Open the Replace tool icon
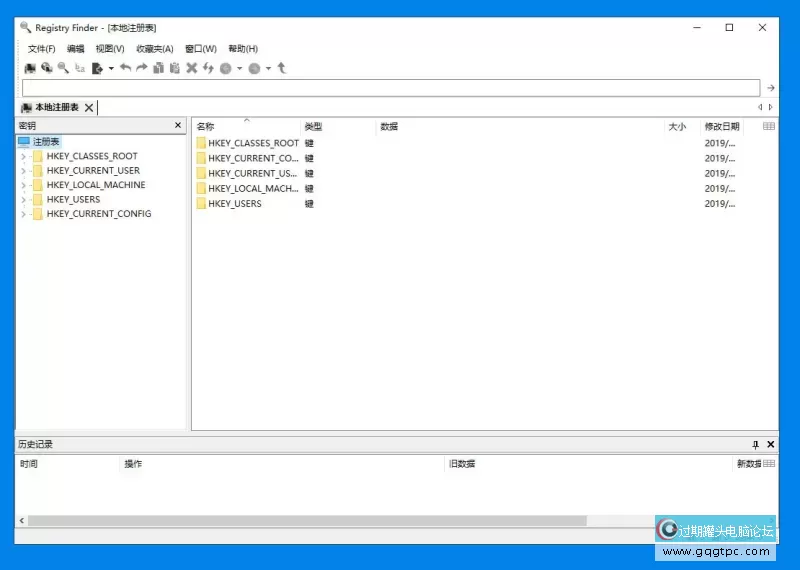The height and width of the screenshot is (570, 800). pos(80,68)
